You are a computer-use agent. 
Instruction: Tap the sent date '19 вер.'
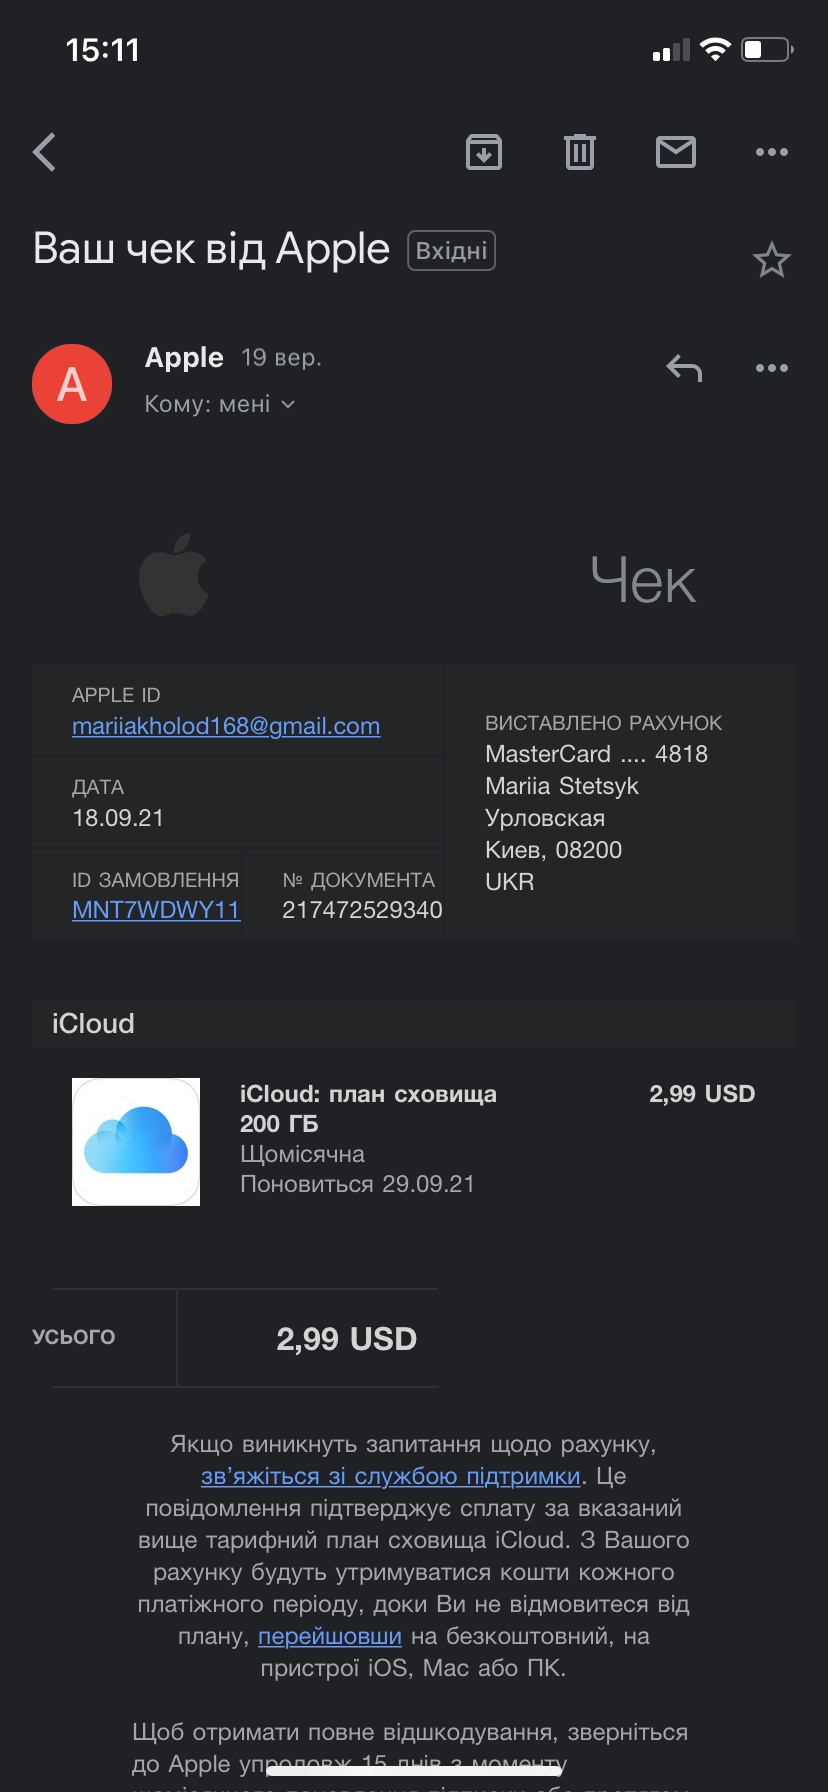(281, 358)
